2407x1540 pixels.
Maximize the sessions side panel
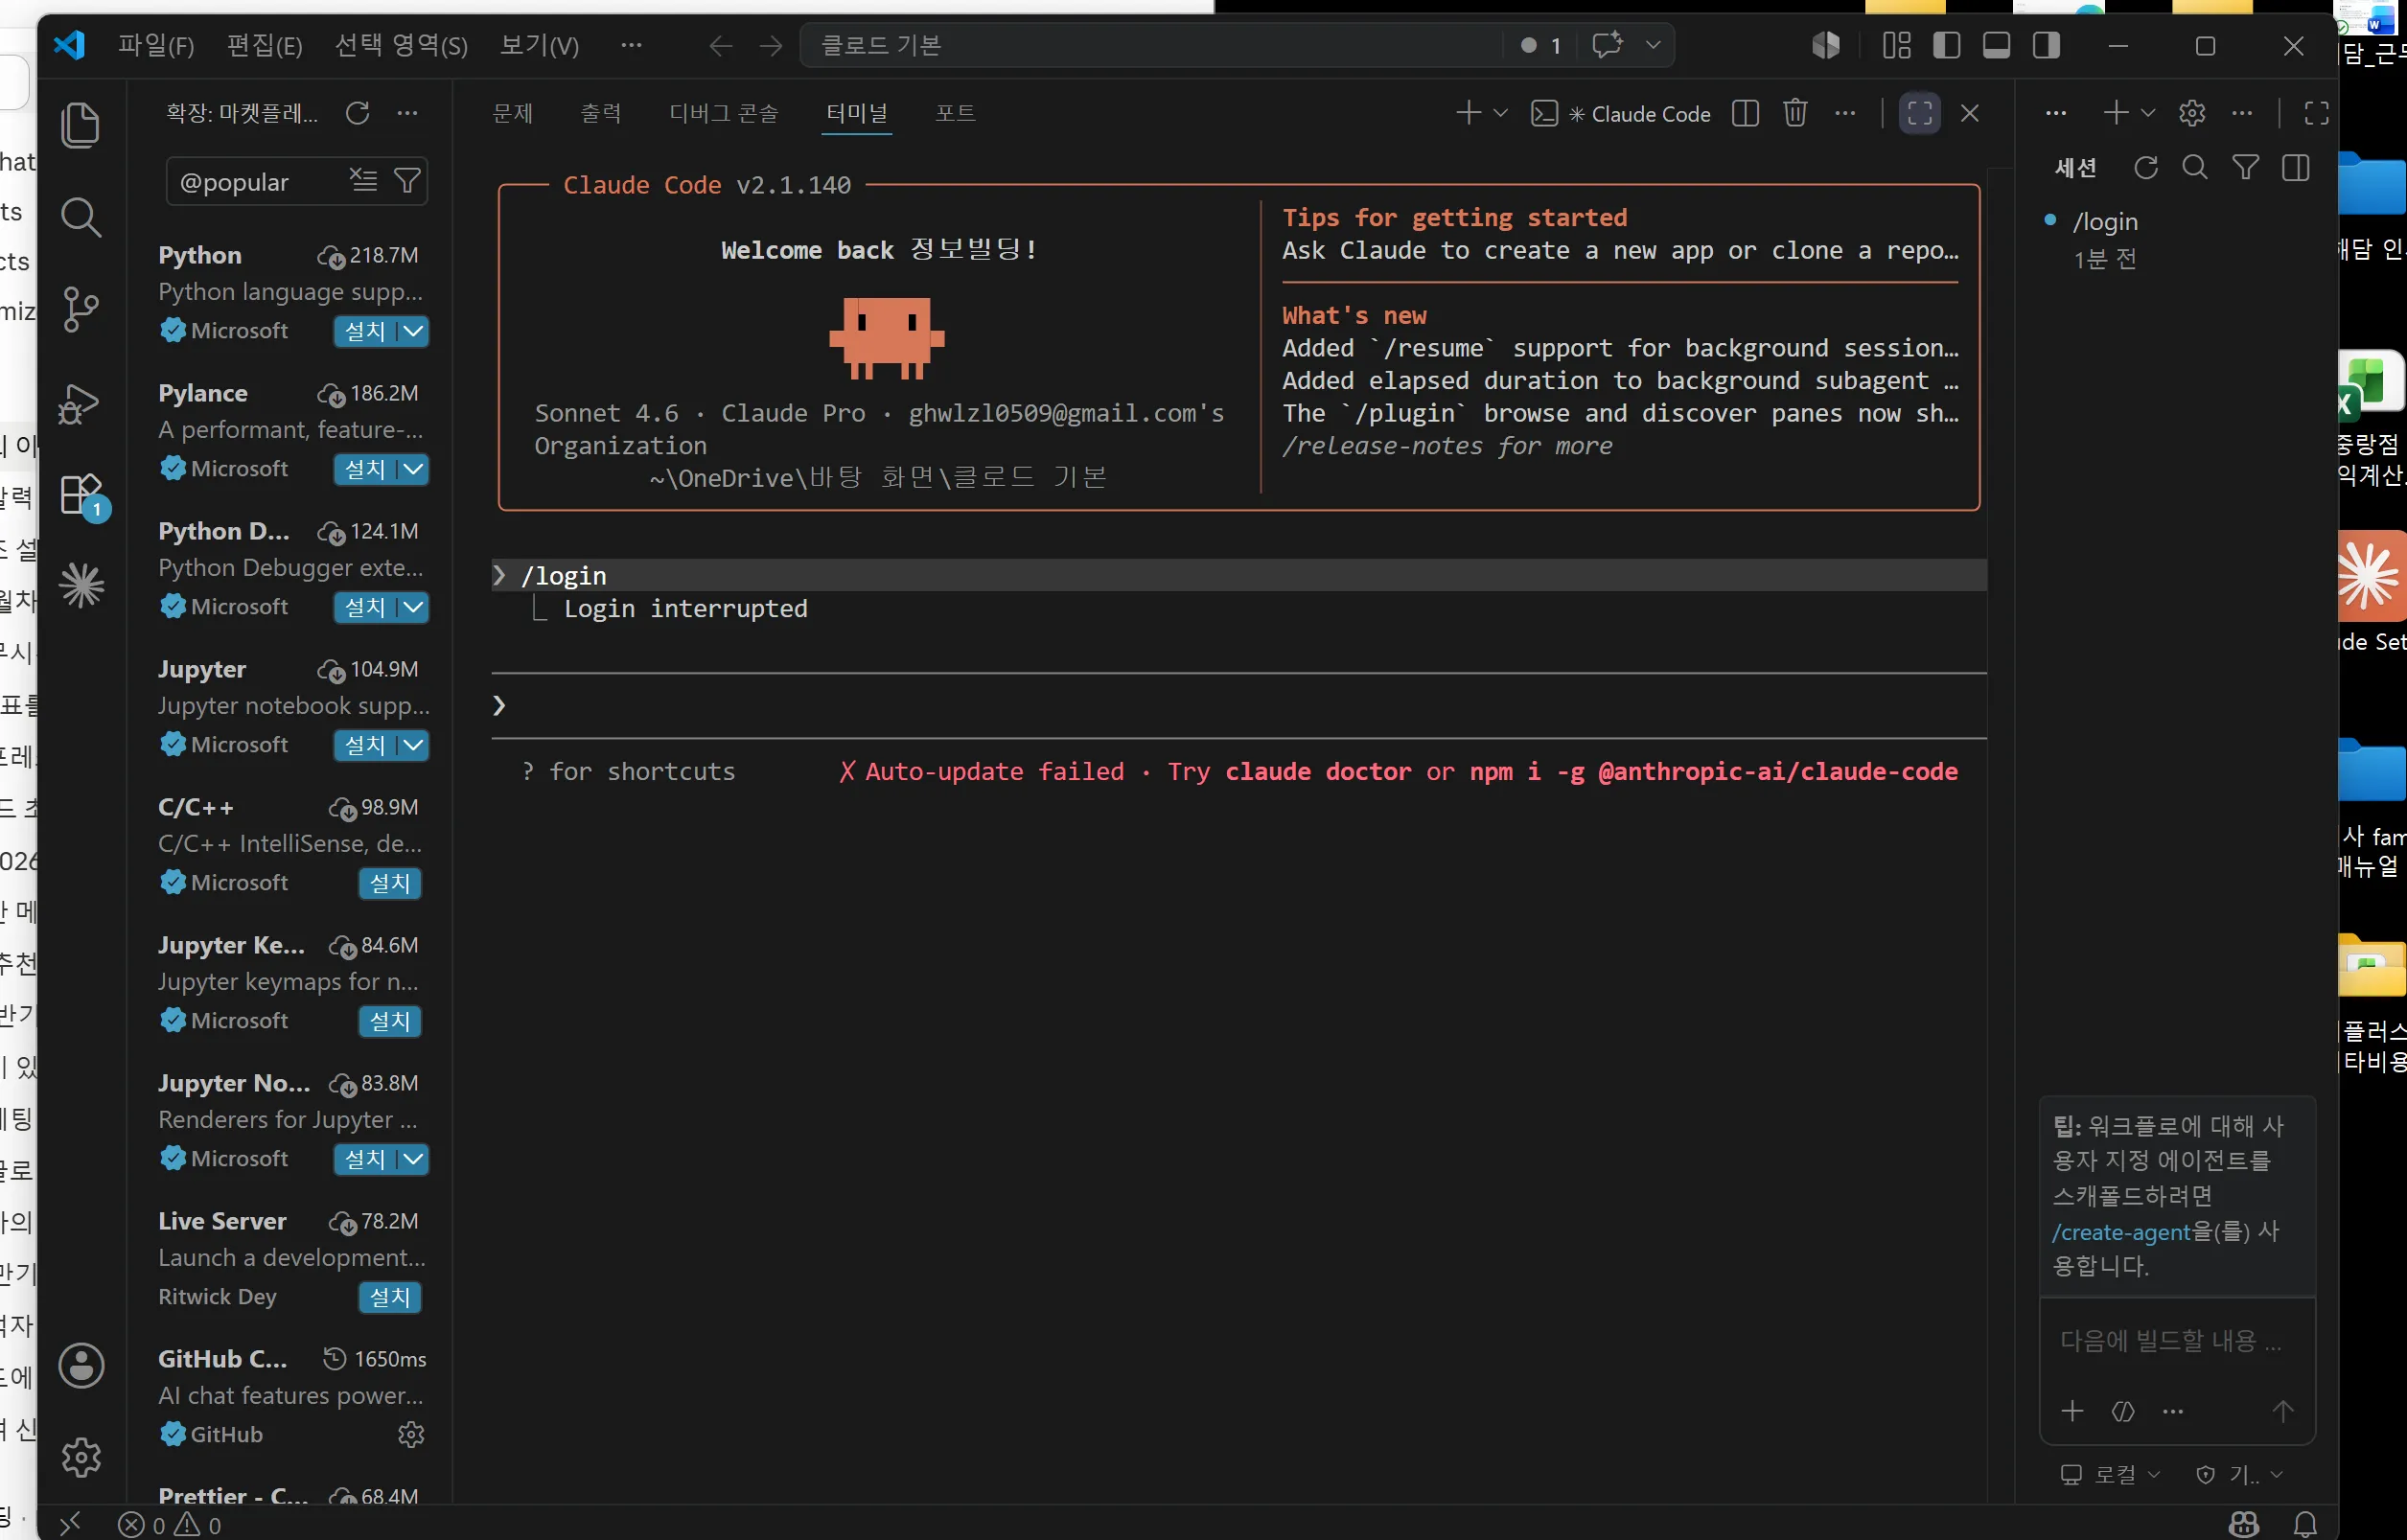click(2316, 113)
